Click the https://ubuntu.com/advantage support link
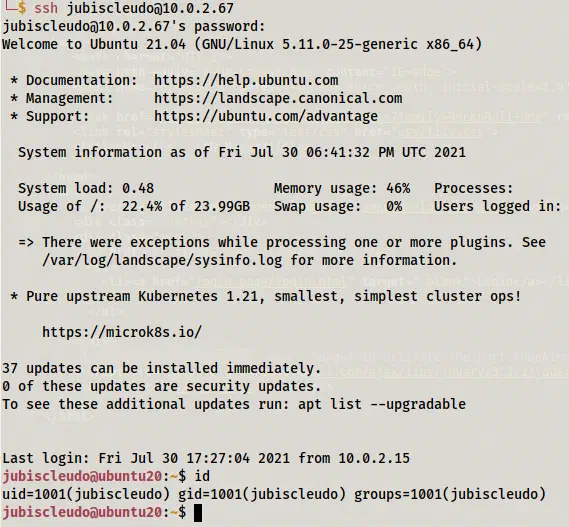 [266, 117]
